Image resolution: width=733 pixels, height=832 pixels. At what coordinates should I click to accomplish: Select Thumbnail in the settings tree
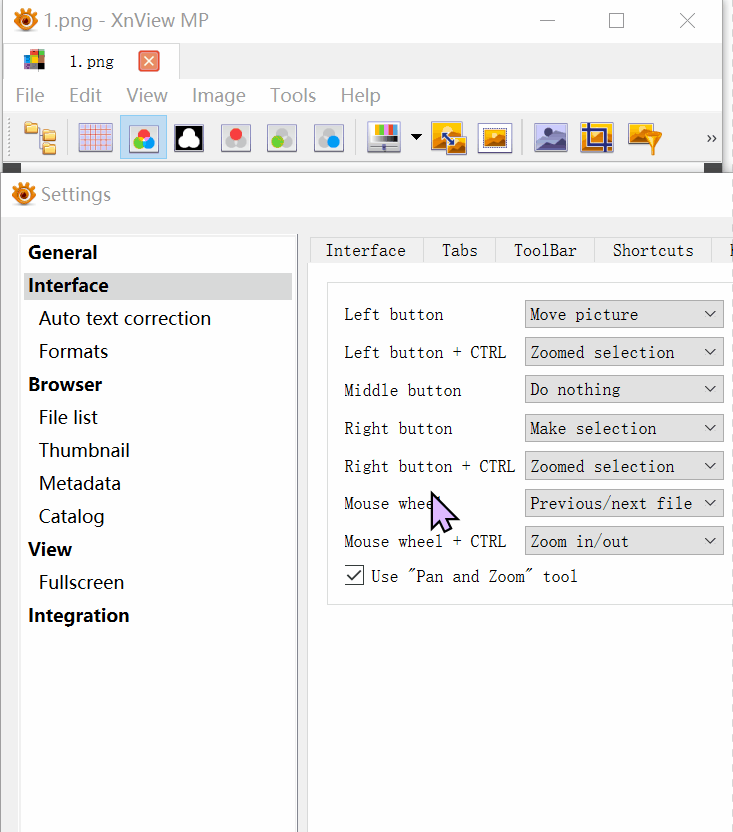click(x=84, y=451)
